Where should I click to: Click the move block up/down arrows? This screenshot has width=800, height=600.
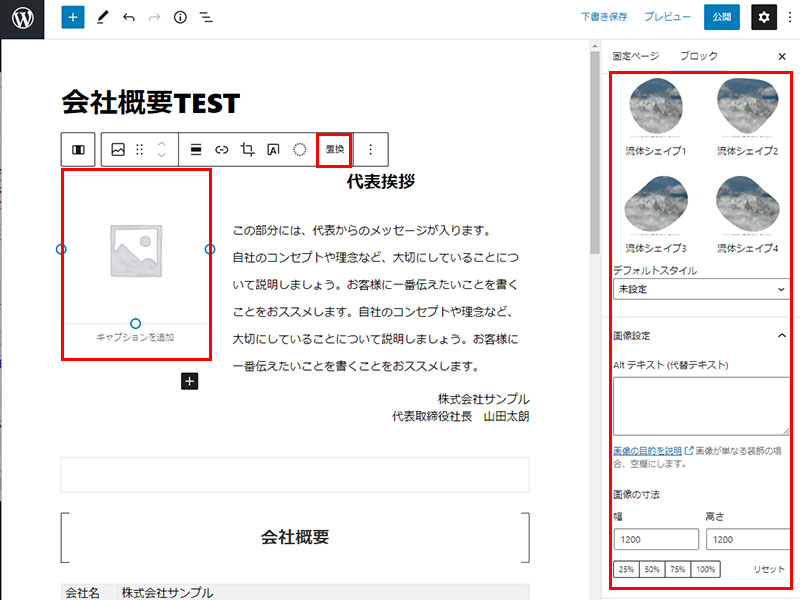pyautogui.click(x=162, y=150)
